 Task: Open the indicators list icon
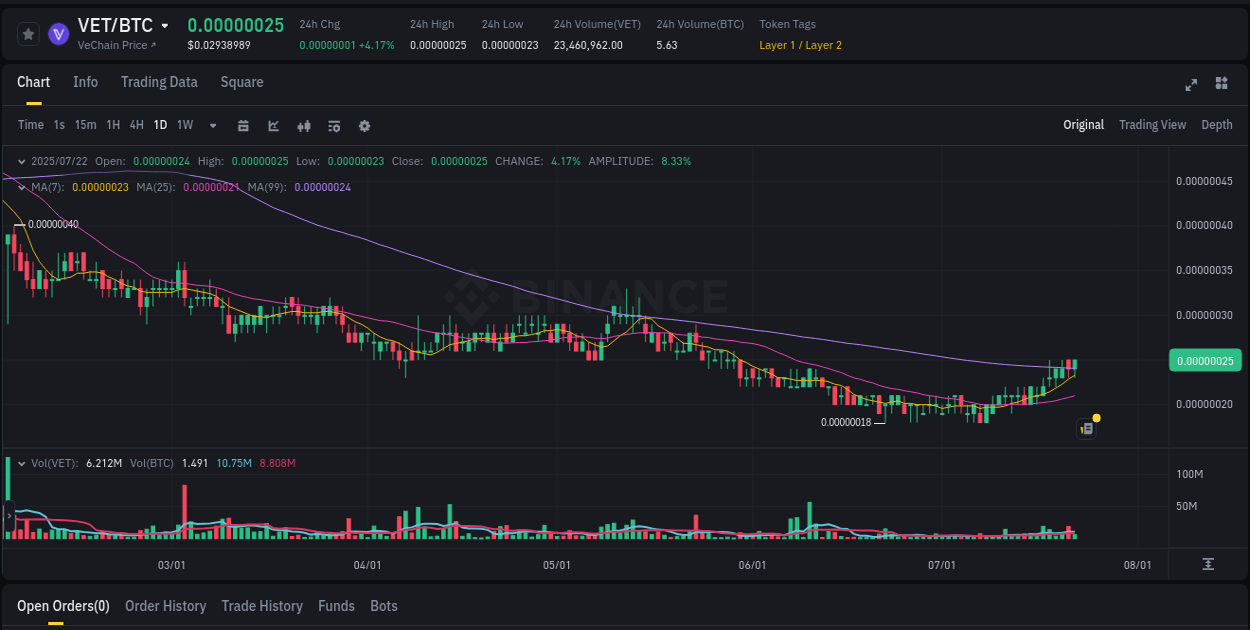(333, 125)
